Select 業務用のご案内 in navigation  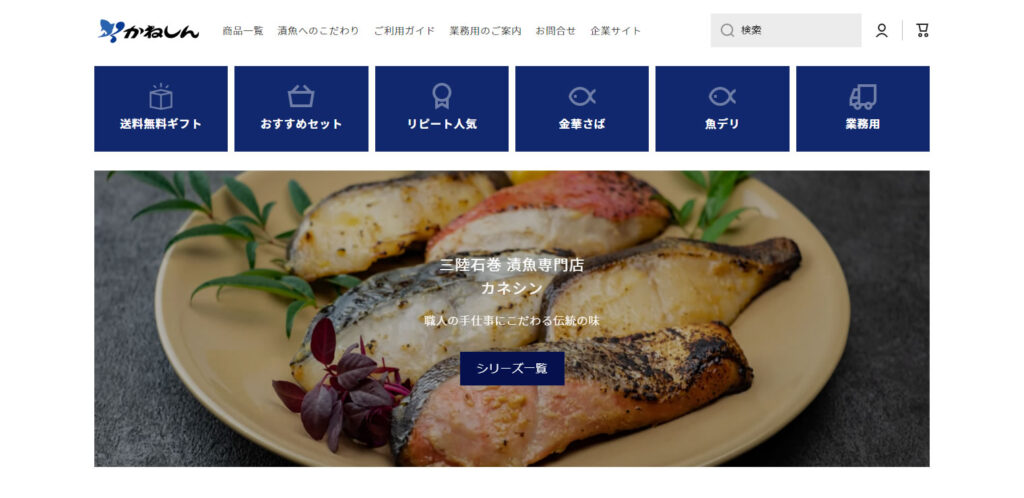click(x=485, y=31)
